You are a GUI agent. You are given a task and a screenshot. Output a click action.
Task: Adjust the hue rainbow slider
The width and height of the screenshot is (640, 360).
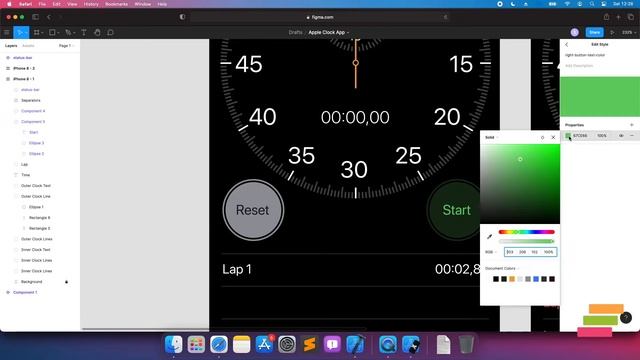pos(527,232)
